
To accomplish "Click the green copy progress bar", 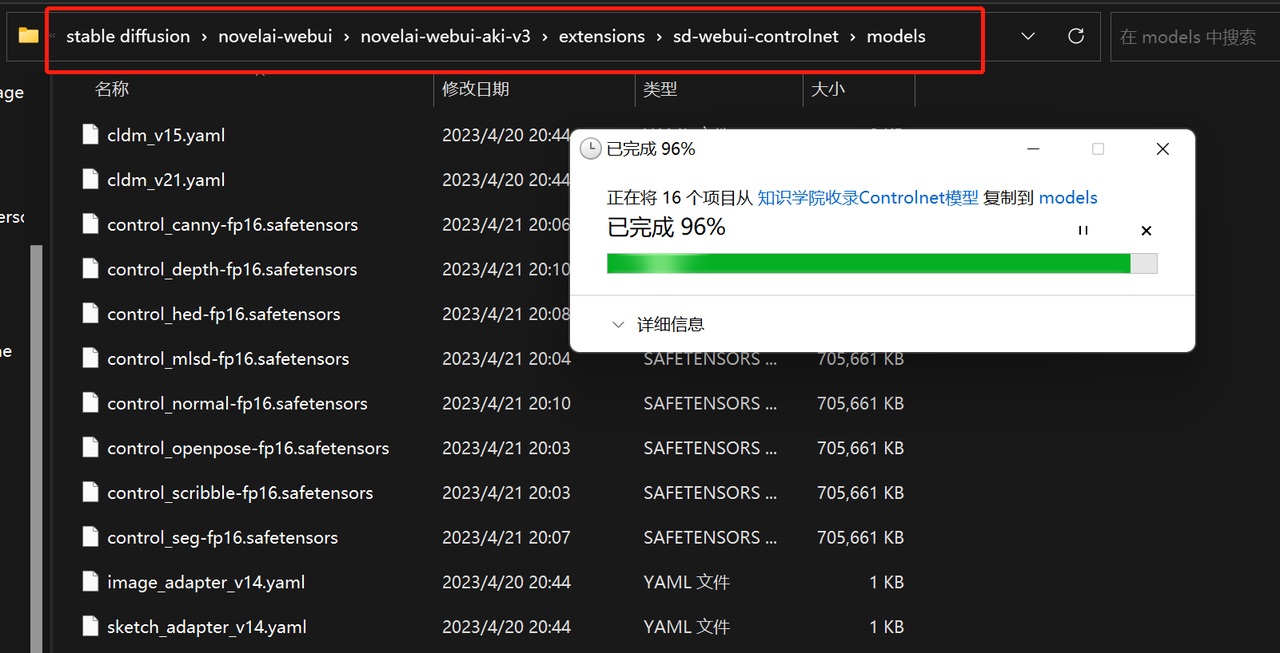I will coord(882,263).
